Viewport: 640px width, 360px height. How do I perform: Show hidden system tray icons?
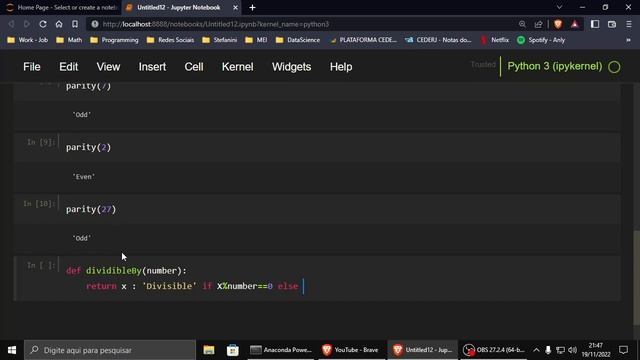(536, 350)
